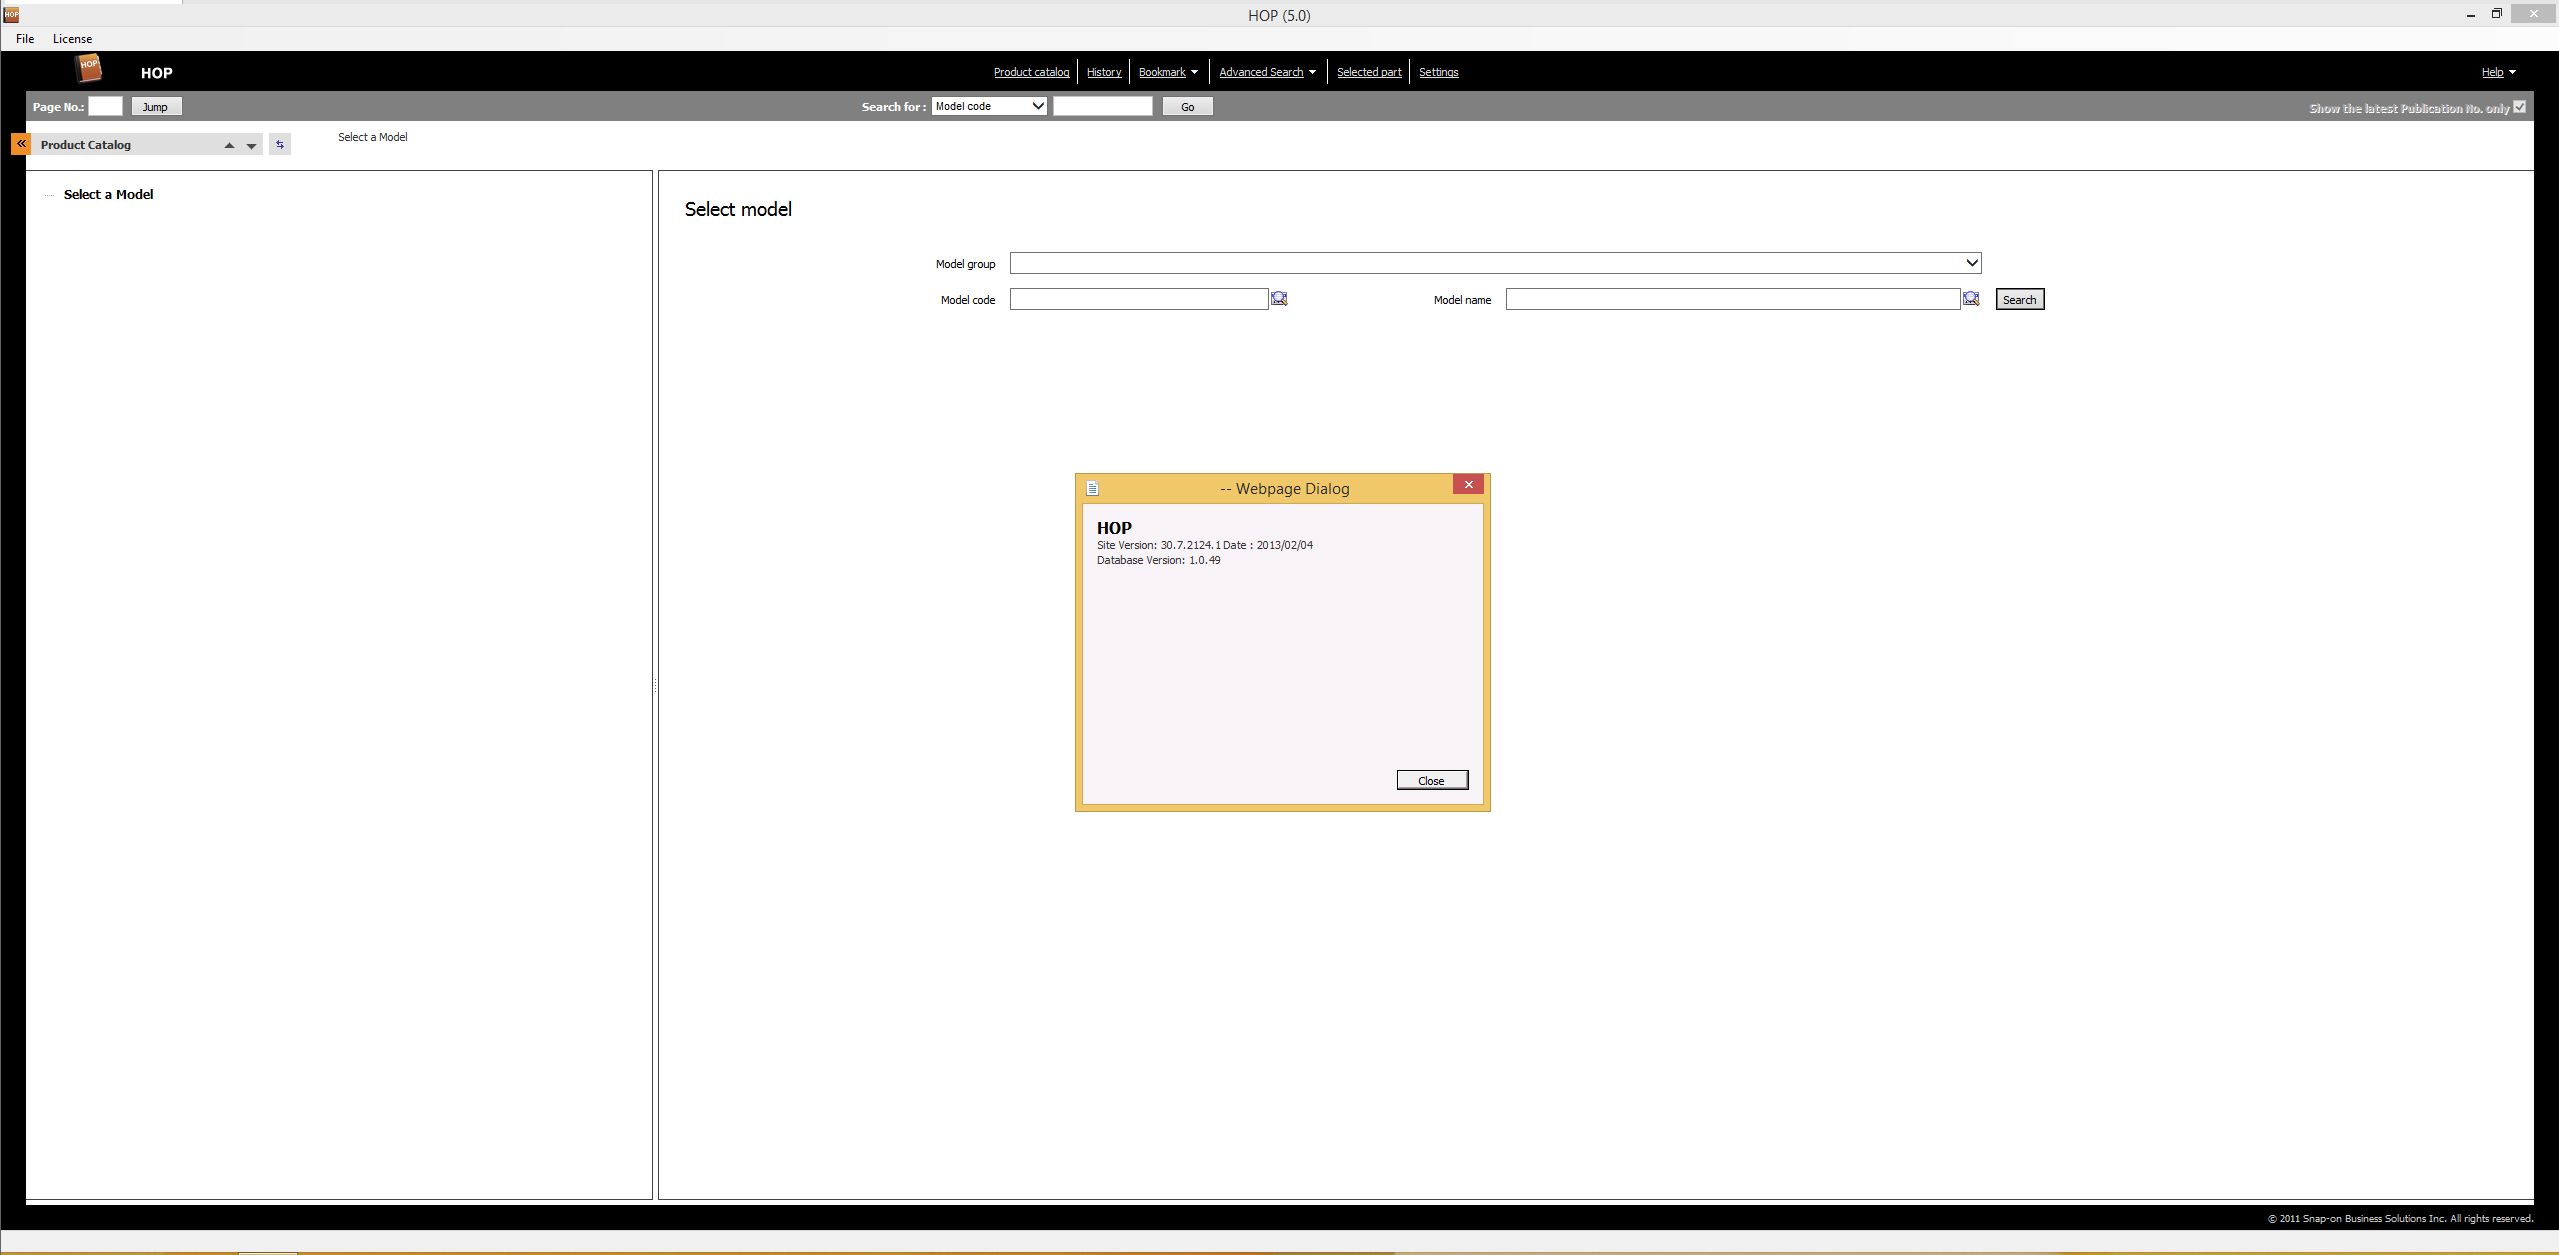Open the Settings link
This screenshot has height=1255, width=2559.
click(x=1438, y=72)
